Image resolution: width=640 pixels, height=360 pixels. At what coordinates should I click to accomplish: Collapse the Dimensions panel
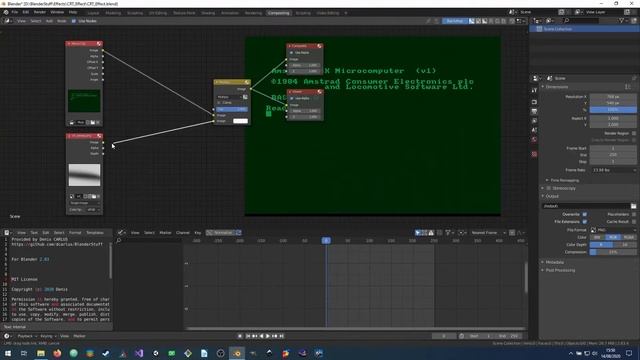557,87
